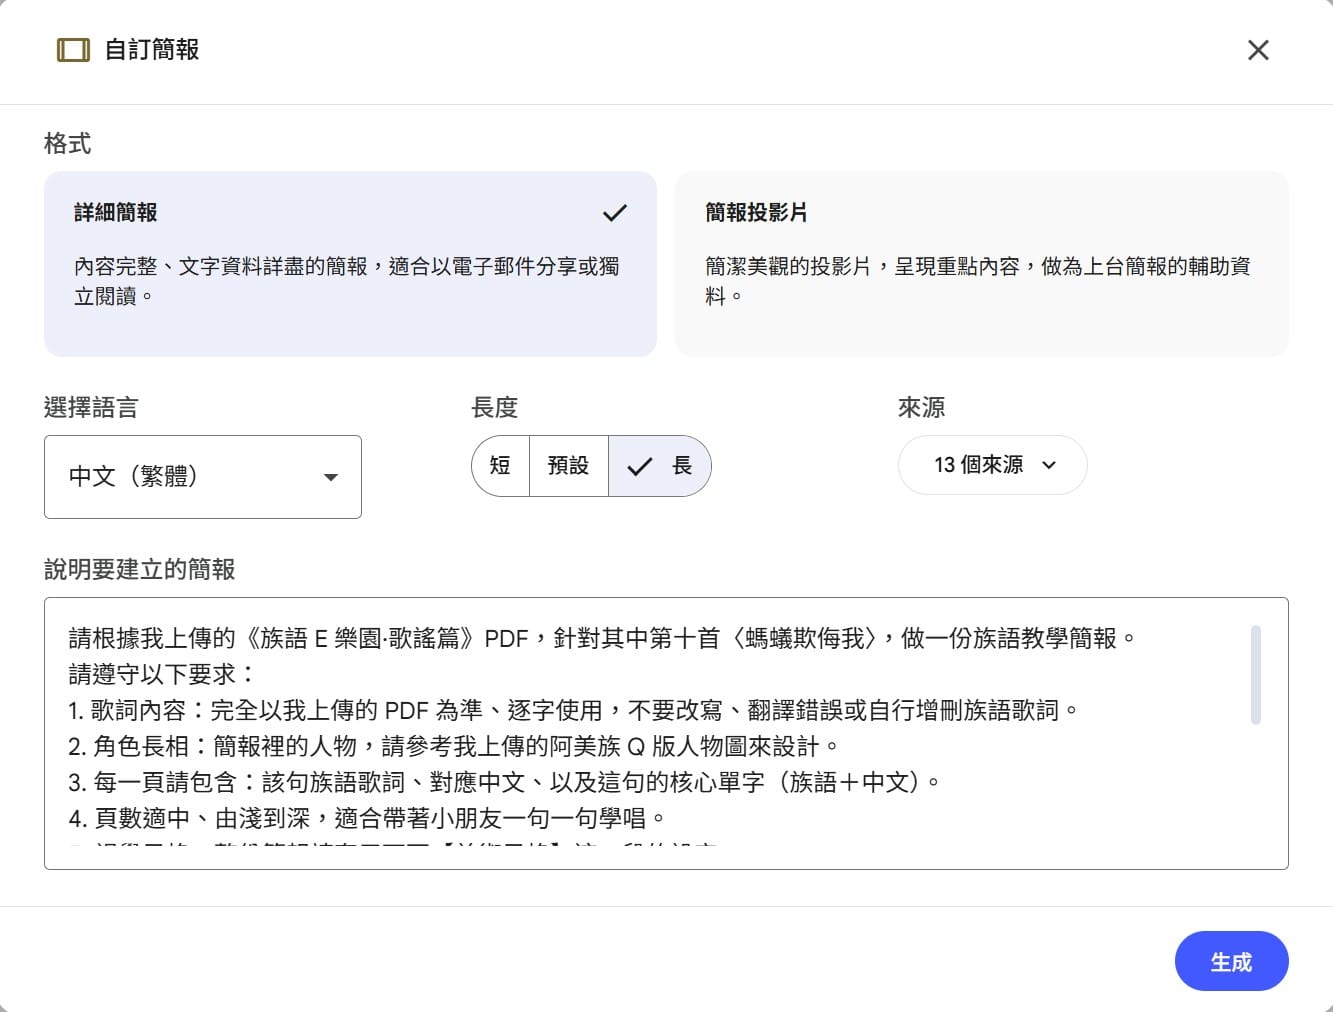The image size is (1333, 1012).
Task: Set length to 短
Action: [500, 466]
